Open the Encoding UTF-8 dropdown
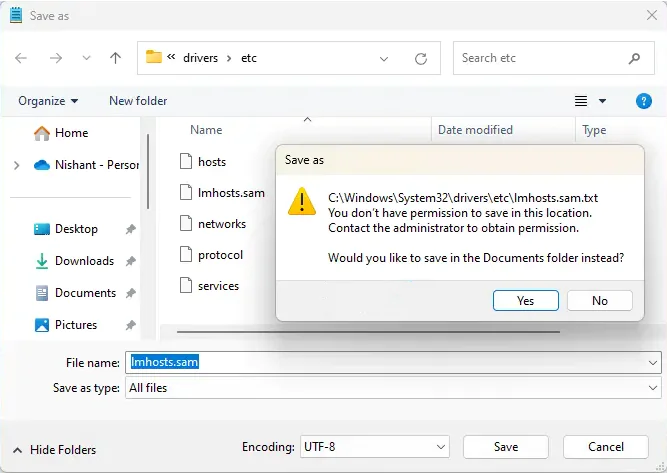This screenshot has height=473, width=667. point(374,447)
